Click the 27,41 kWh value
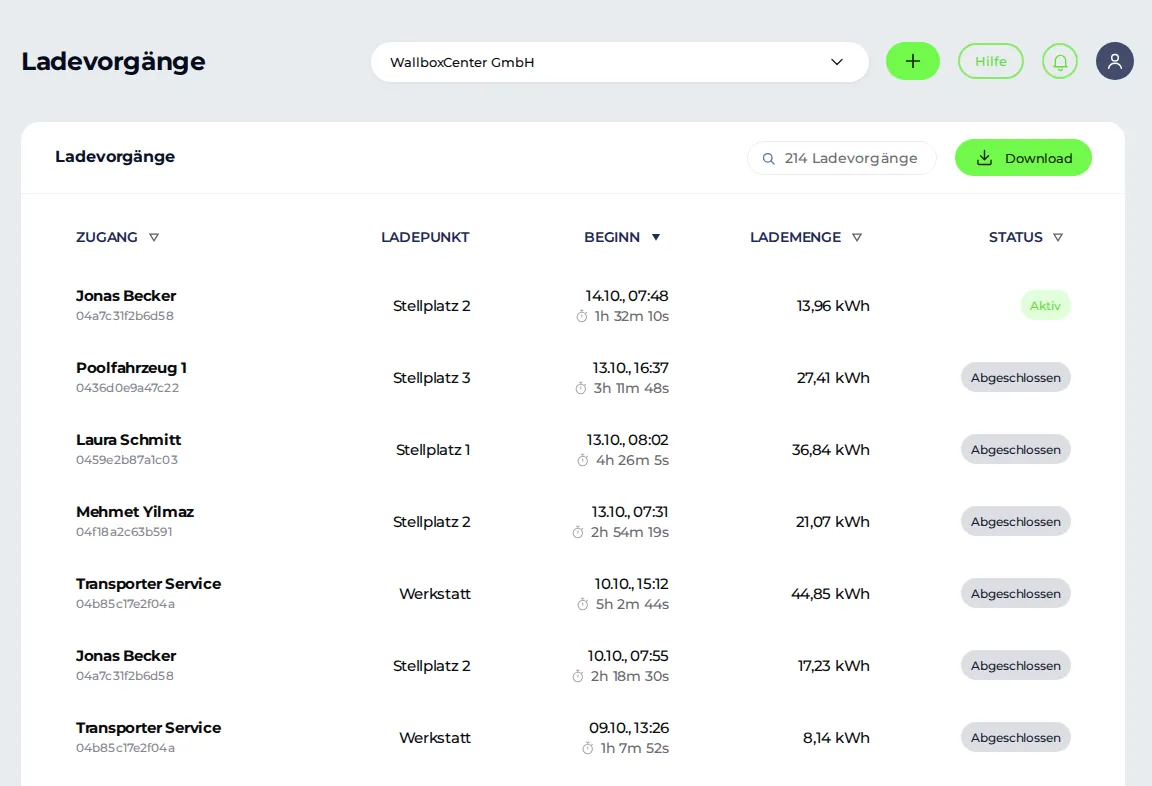The width and height of the screenshot is (1152, 786). 832,378
